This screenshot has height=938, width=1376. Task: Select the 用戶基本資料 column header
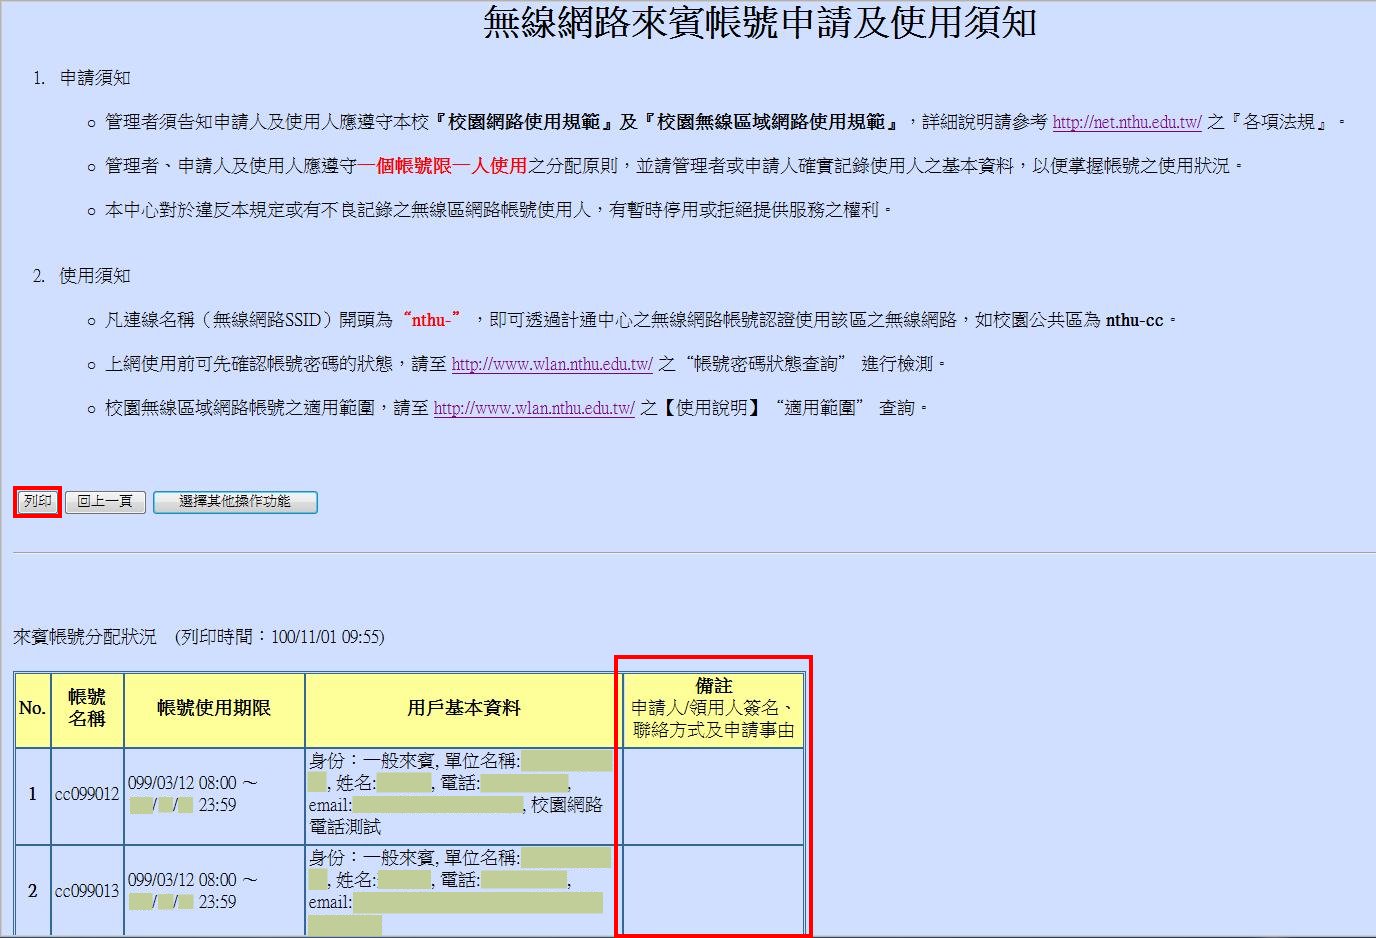(463, 709)
